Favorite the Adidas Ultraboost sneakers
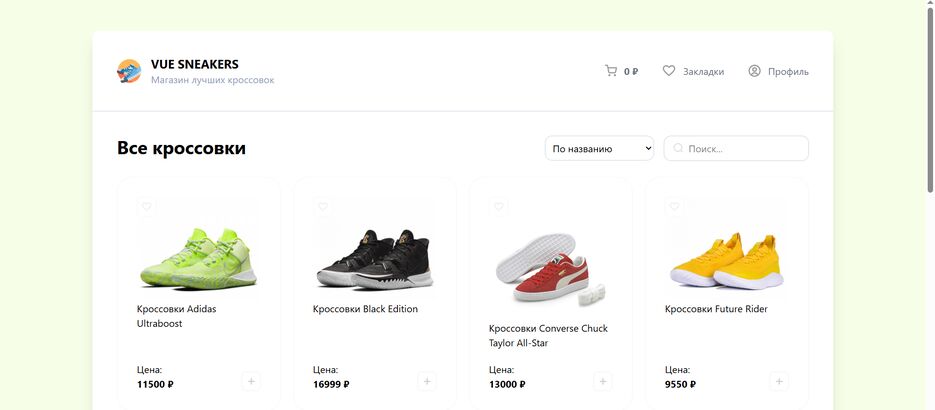This screenshot has height=410, width=935. tap(147, 207)
